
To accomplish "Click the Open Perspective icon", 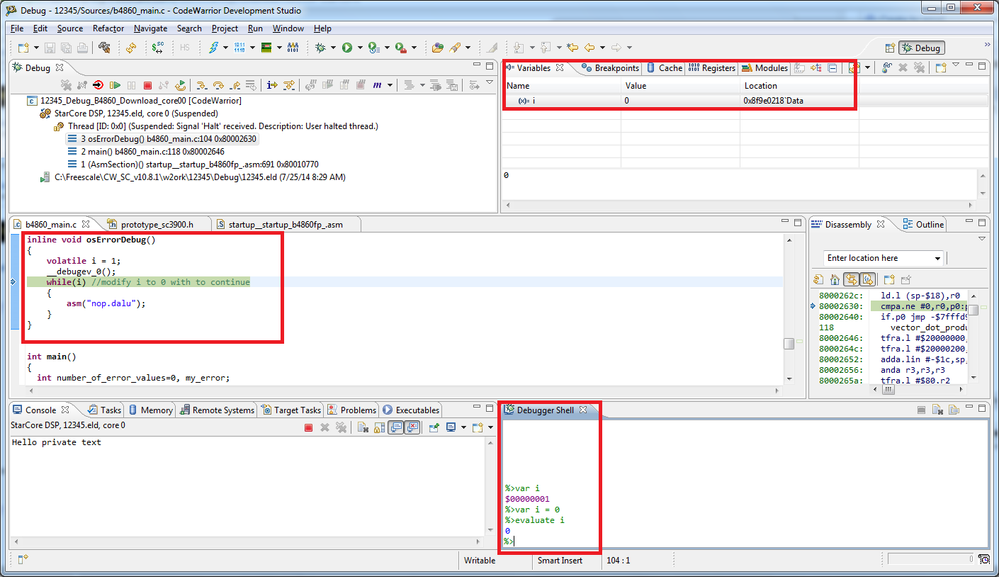I will [890, 48].
